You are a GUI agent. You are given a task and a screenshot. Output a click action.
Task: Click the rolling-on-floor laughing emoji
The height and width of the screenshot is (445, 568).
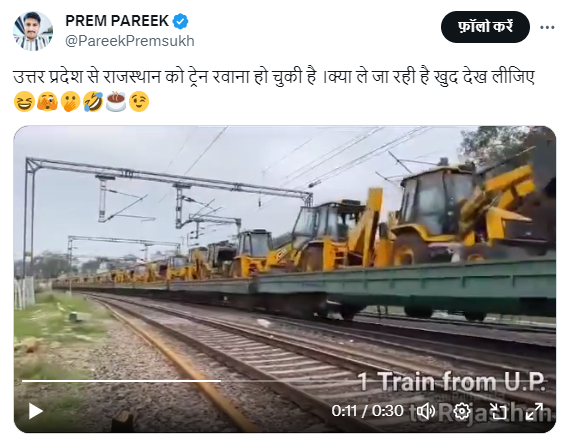[x=93, y=102]
